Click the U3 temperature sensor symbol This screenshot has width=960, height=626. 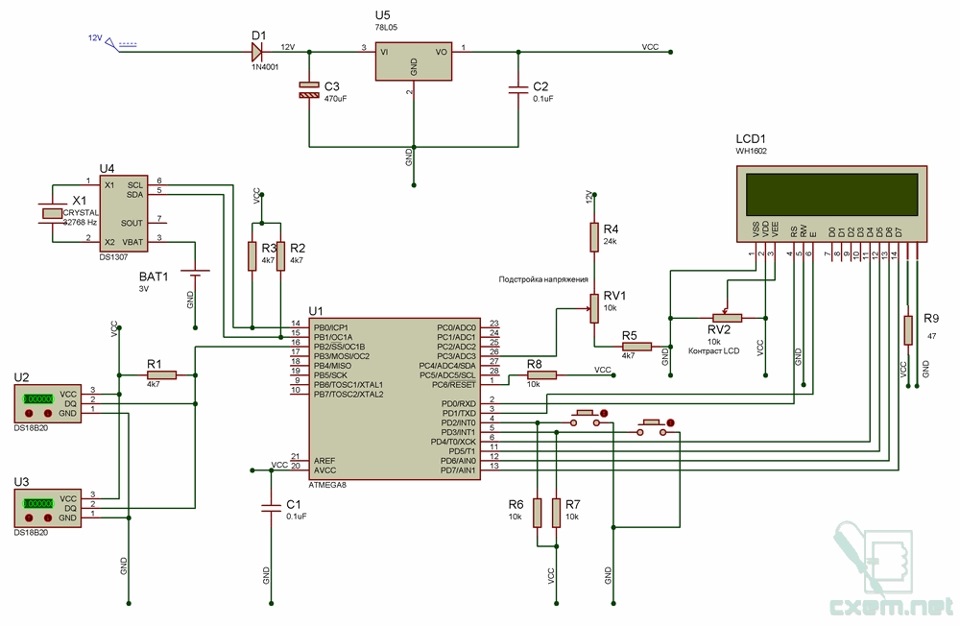(48, 508)
